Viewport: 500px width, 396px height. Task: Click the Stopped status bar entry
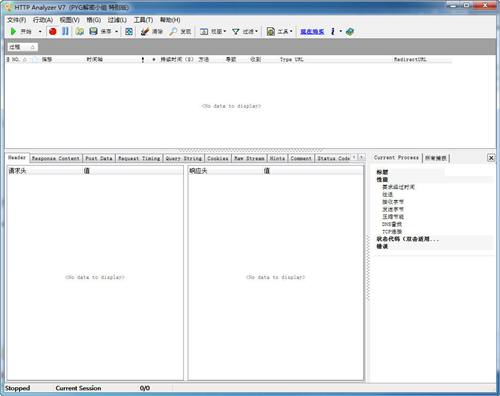[x=17, y=388]
